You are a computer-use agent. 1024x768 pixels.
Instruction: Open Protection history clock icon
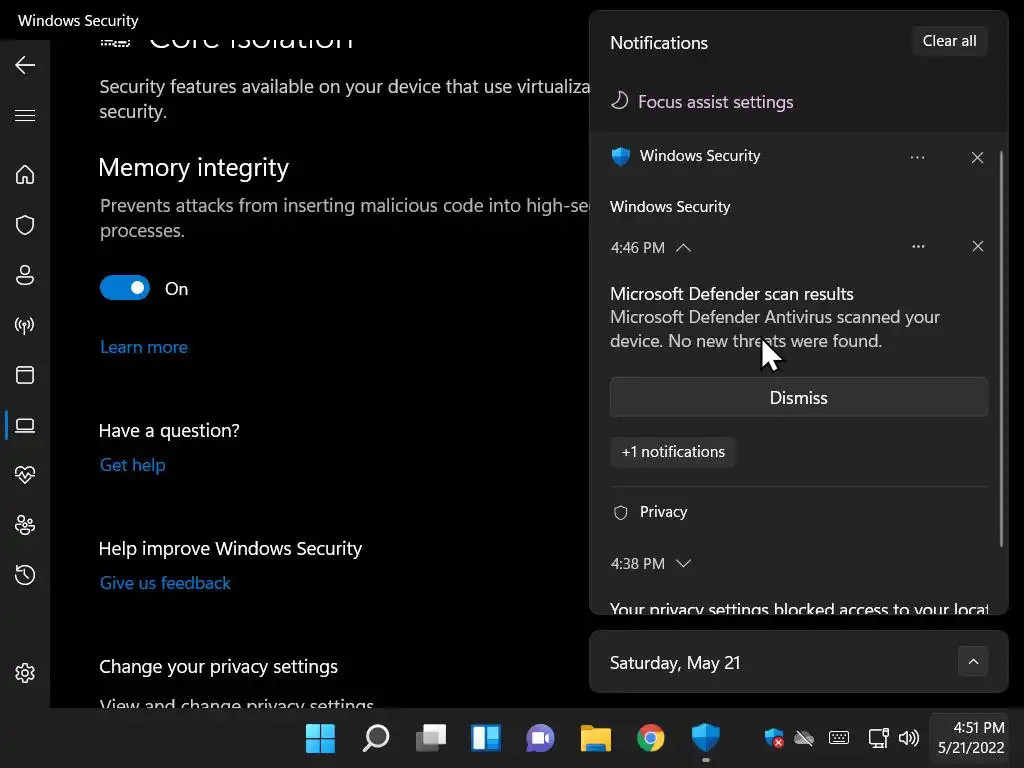25,575
